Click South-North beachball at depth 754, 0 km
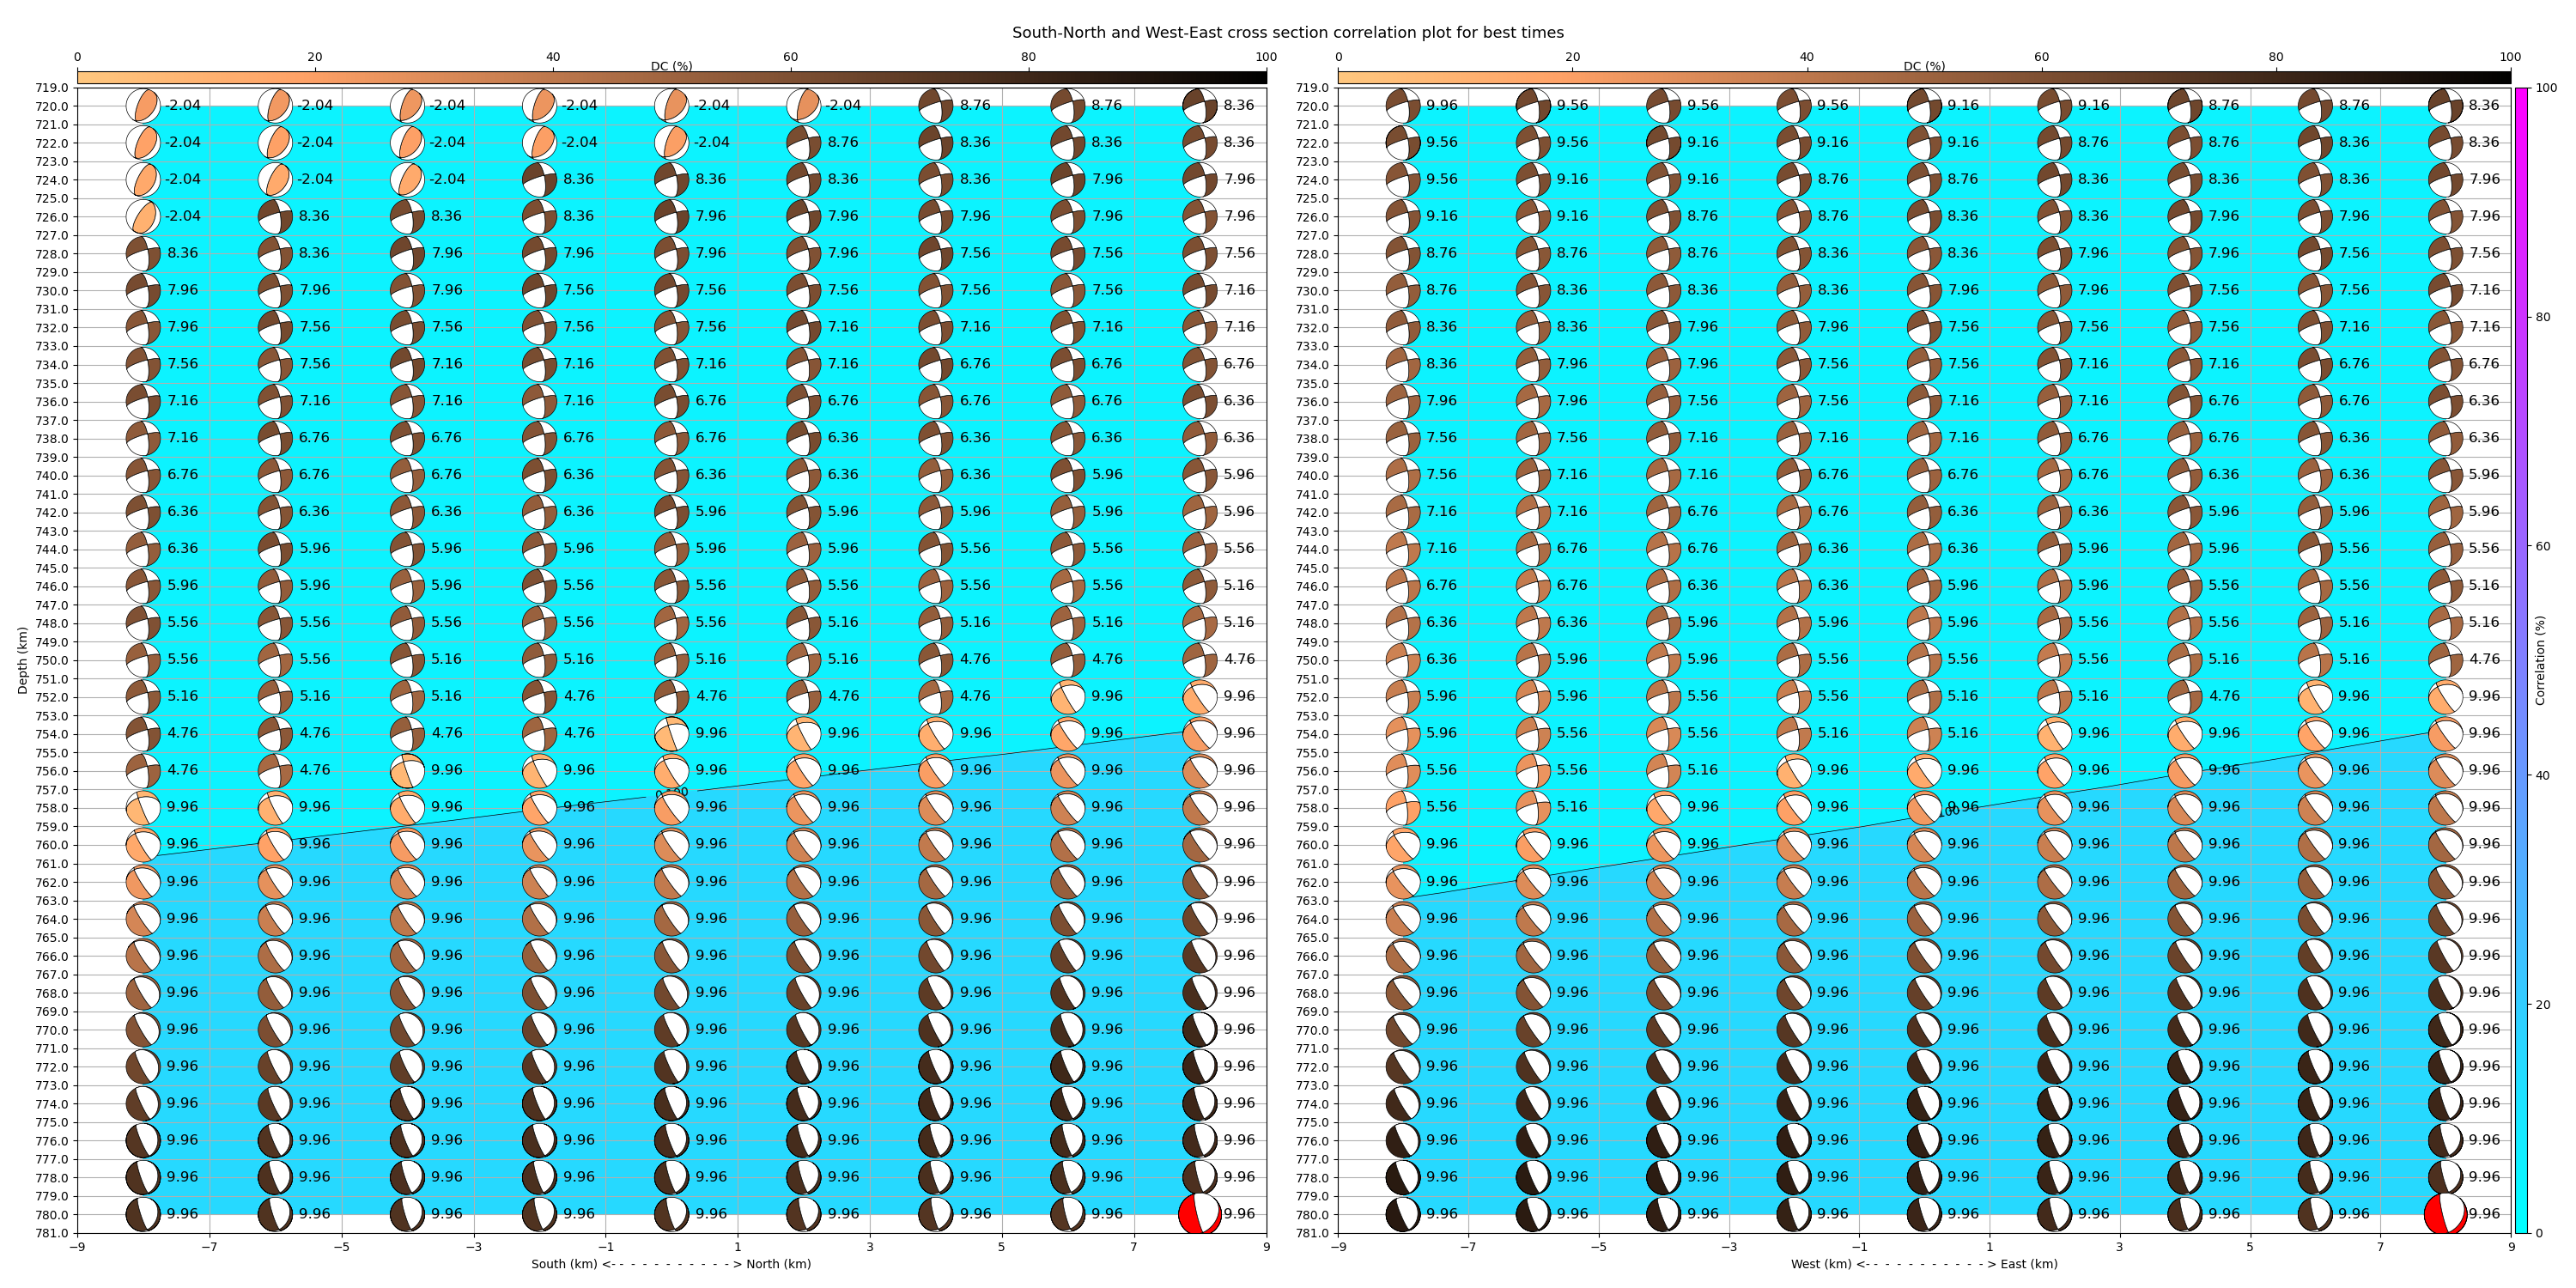 pos(671,734)
